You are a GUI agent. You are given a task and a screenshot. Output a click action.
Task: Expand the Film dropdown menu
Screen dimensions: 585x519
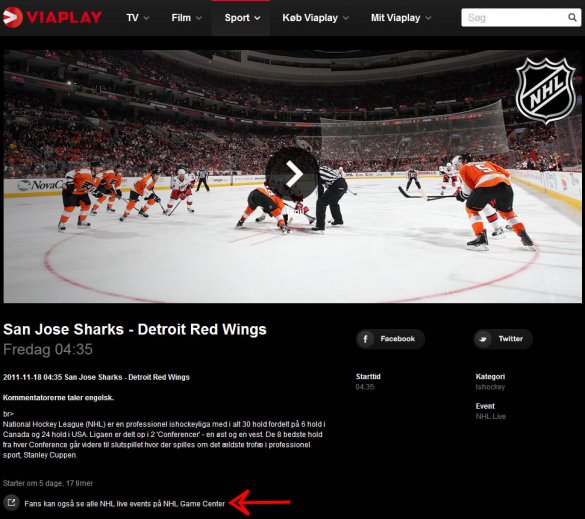(187, 18)
